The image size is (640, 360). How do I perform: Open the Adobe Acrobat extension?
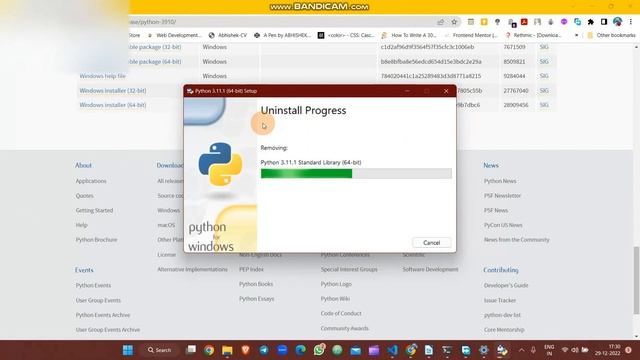[524, 22]
